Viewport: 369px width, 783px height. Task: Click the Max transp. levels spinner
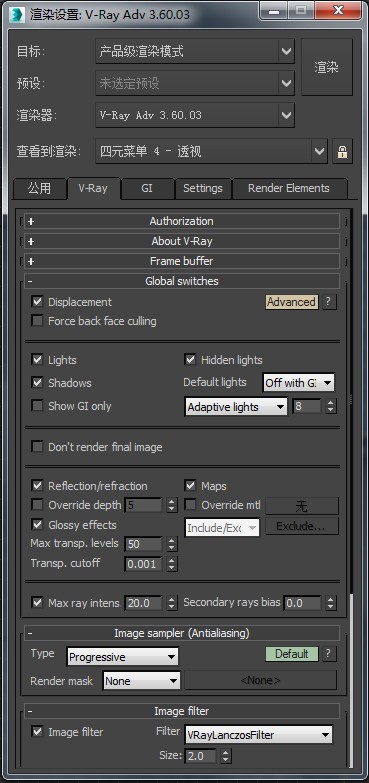pos(172,544)
